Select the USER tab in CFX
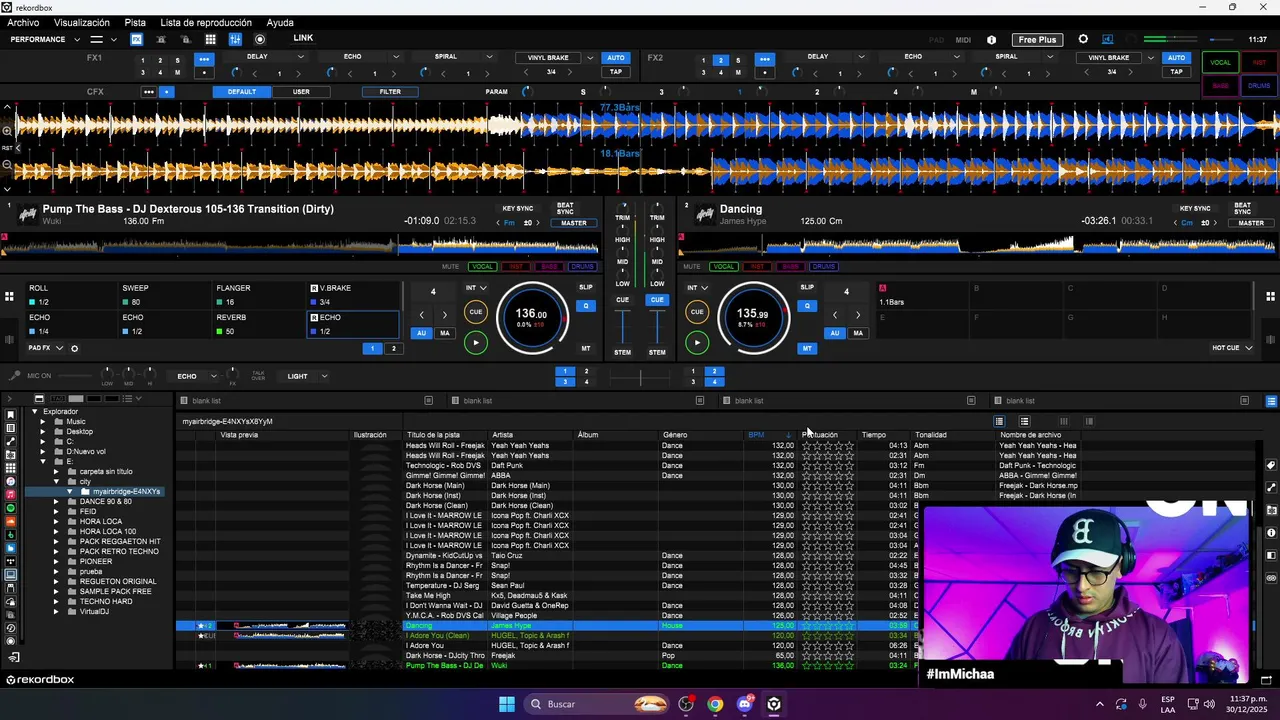This screenshot has width=1280, height=720. 301,92
